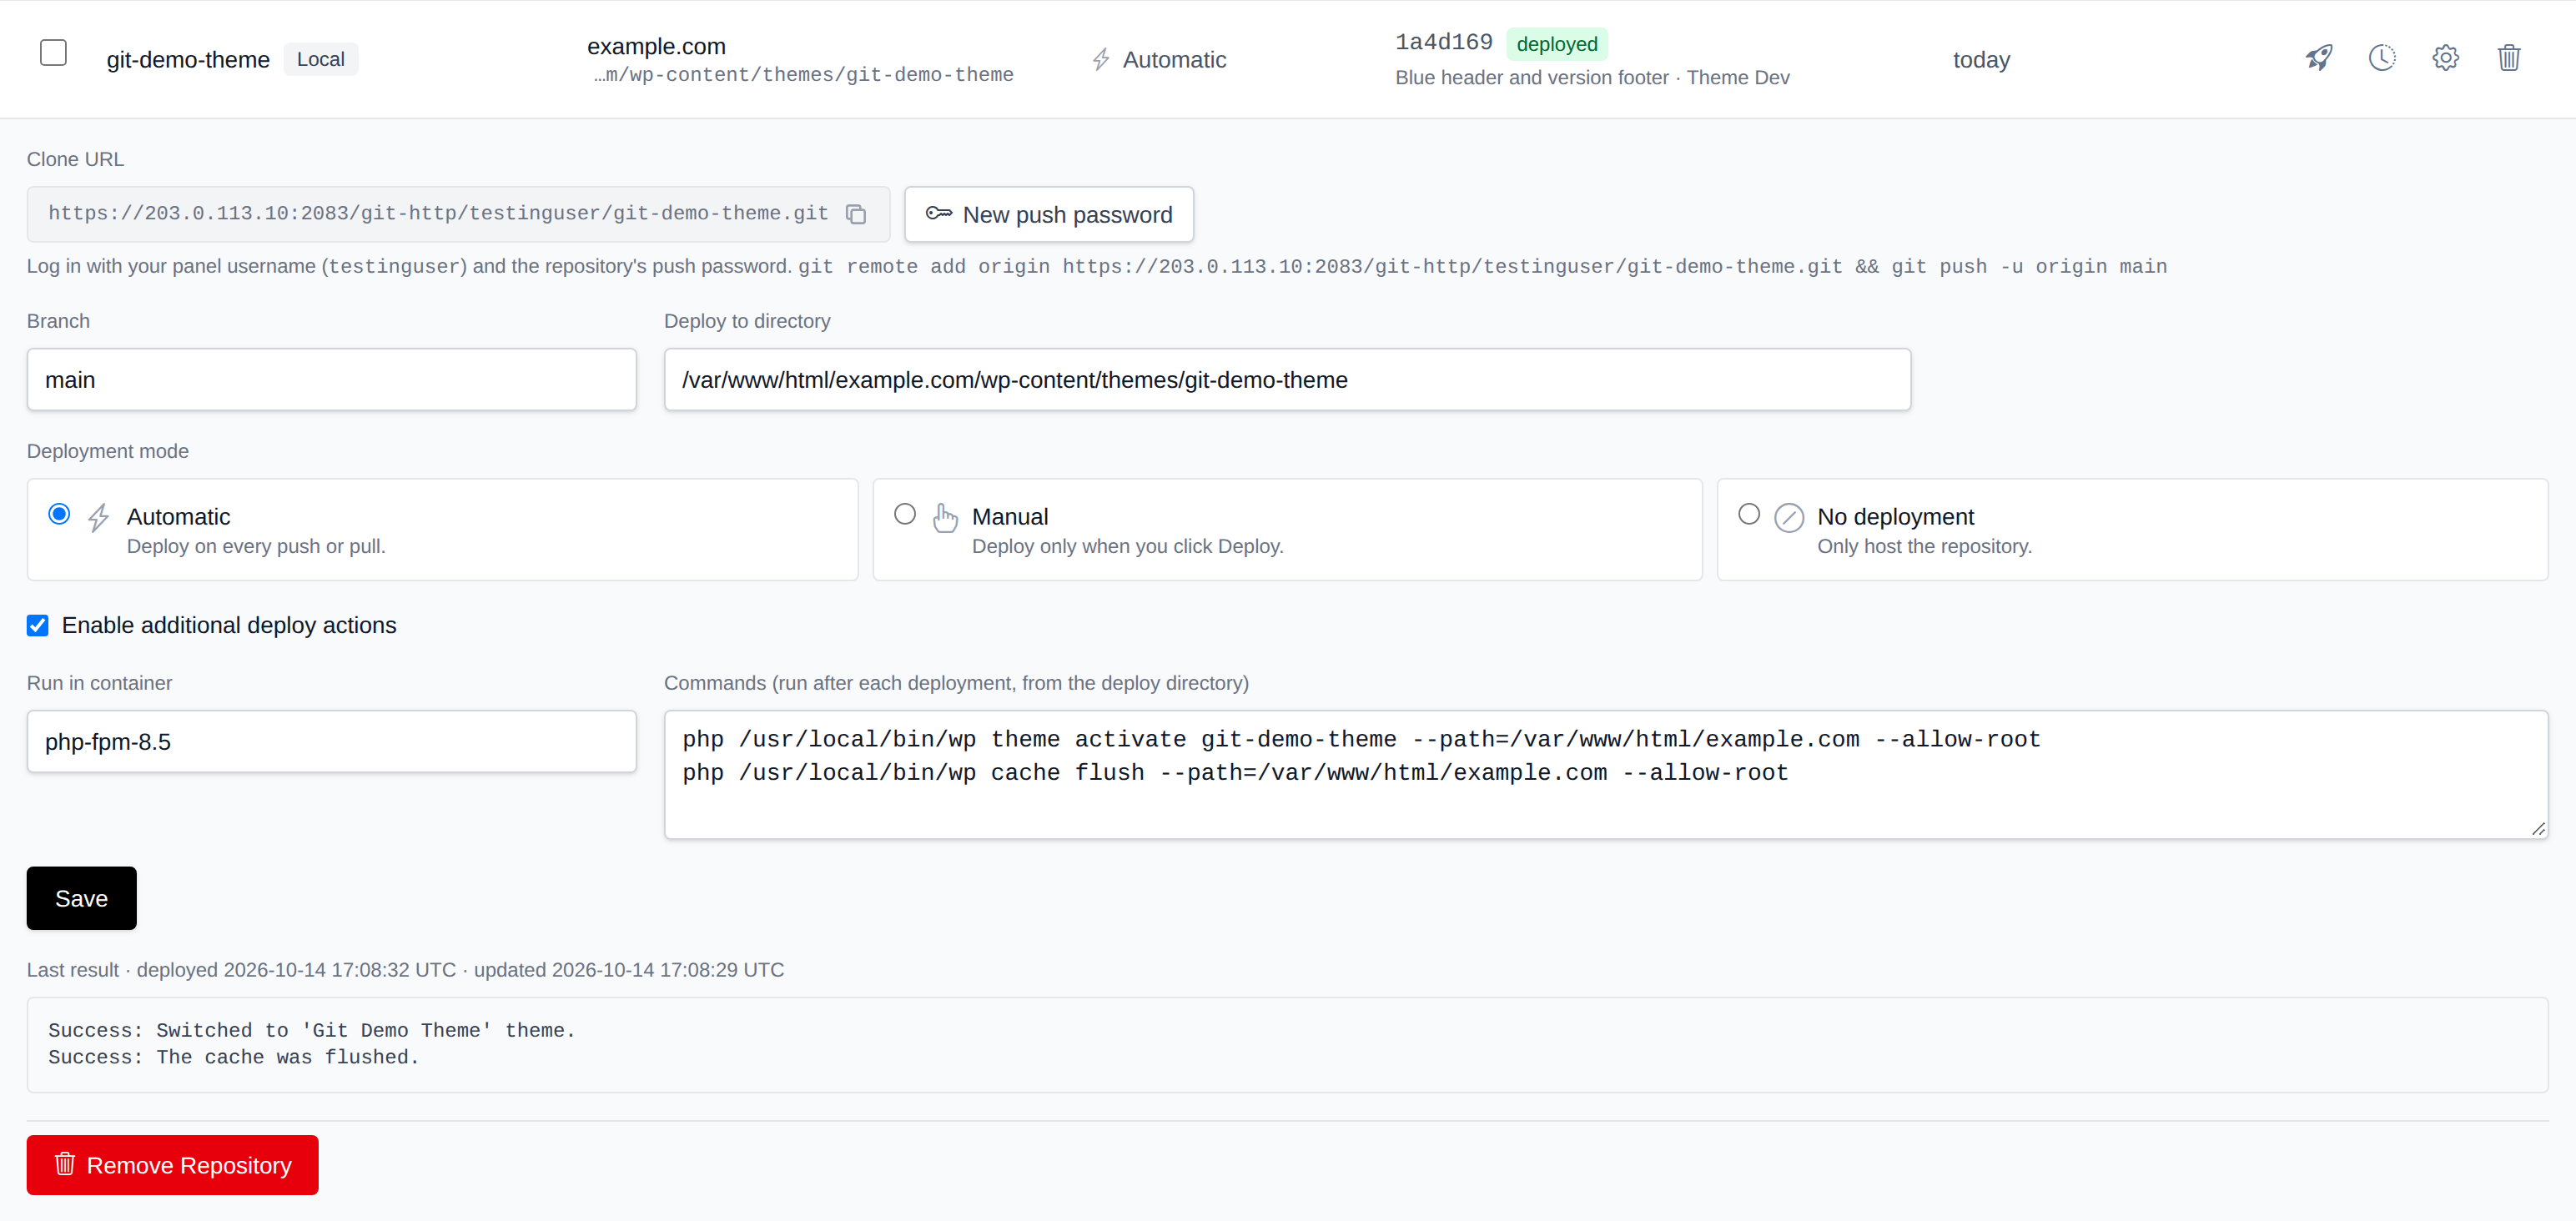Screen dimensions: 2576x1221
Task: Click the Commands textarea
Action: [1606, 775]
